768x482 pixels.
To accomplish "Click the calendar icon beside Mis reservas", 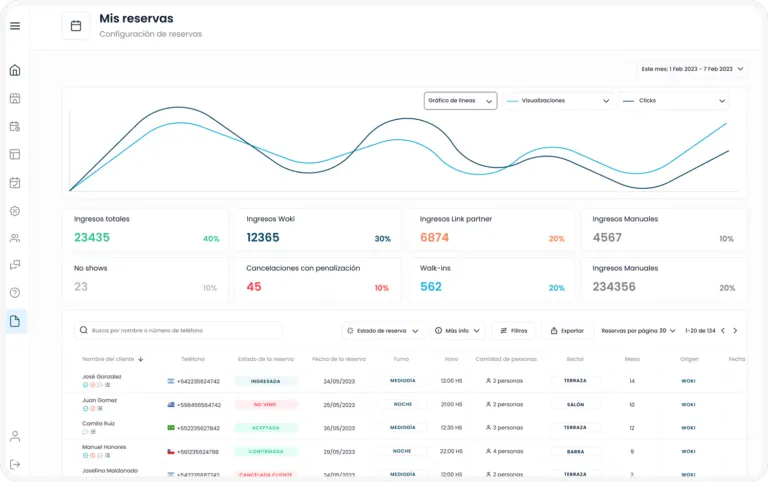I will tap(76, 25).
